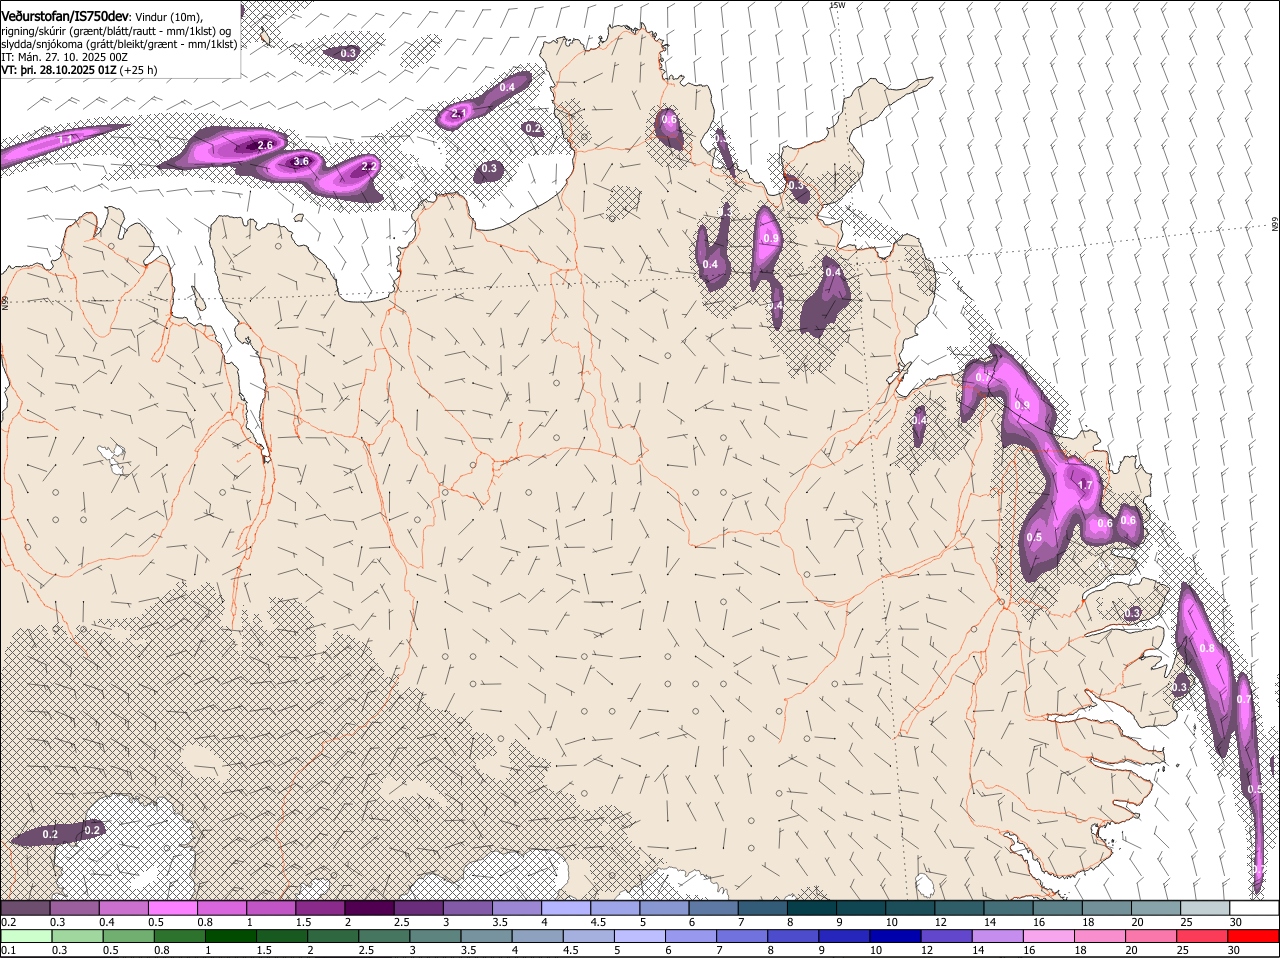This screenshot has height=958, width=1280.
Task: Pick the violet swatch labeled 12 in the rain legend
Action: coord(945,936)
